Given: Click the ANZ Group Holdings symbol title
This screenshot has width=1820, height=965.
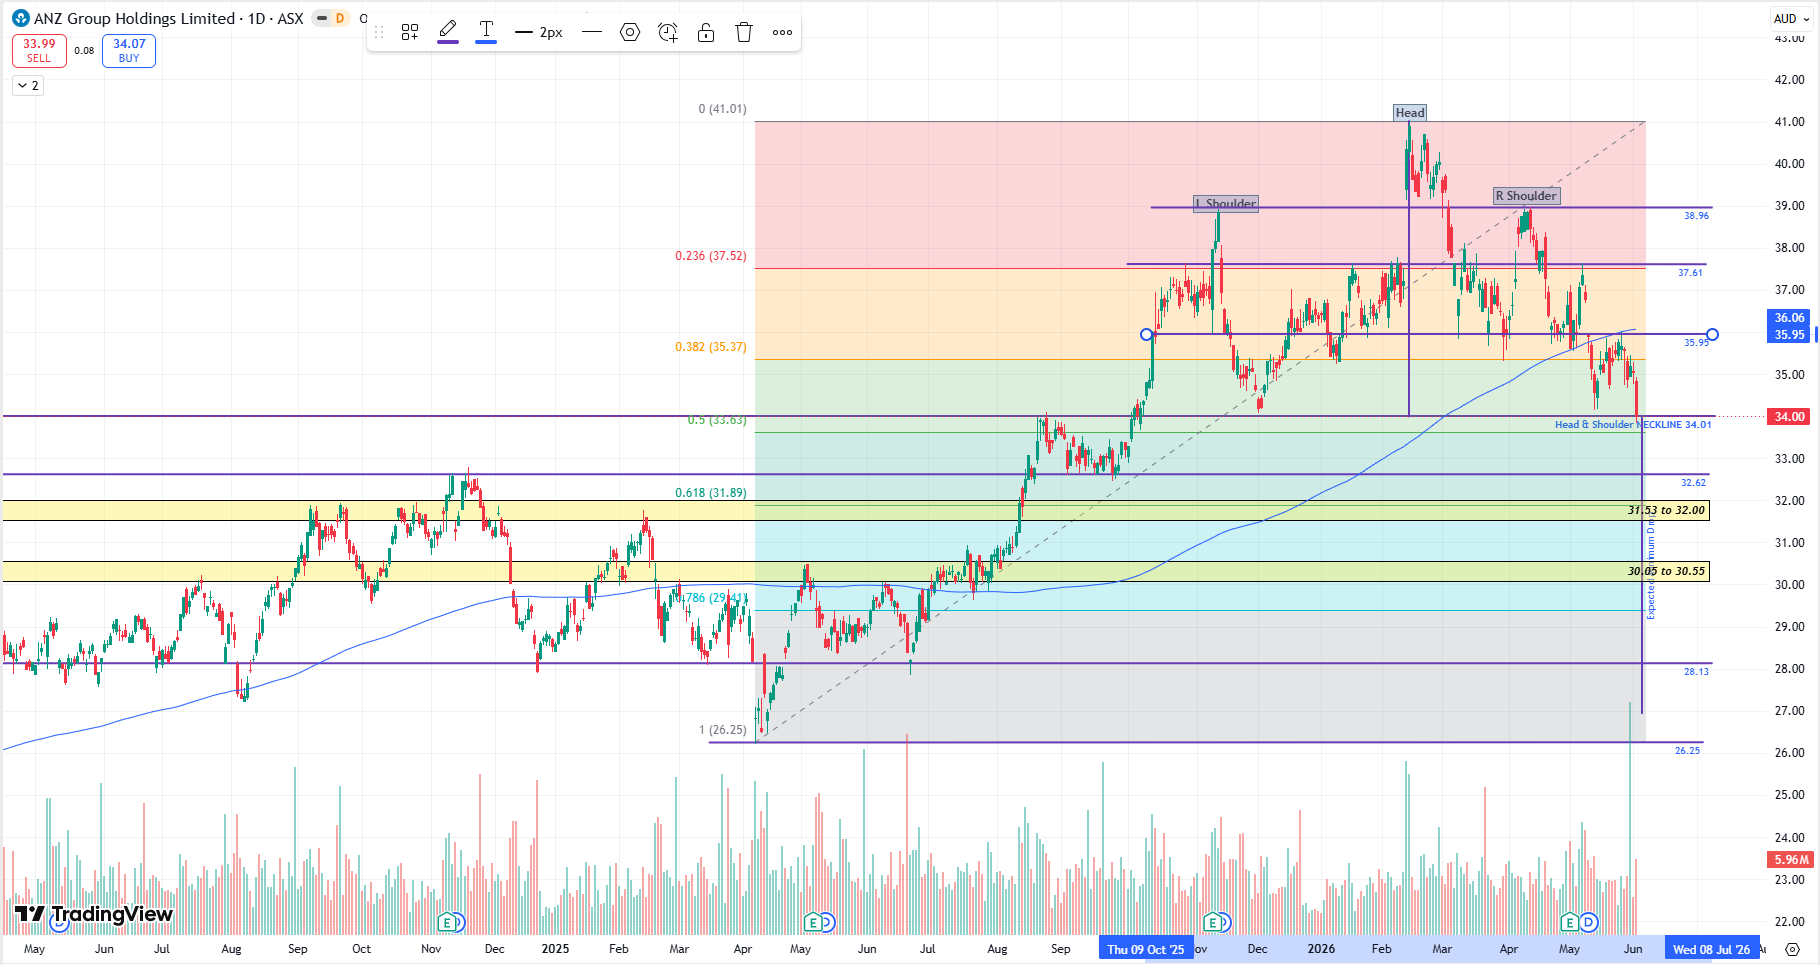Looking at the screenshot, I should click(x=157, y=18).
